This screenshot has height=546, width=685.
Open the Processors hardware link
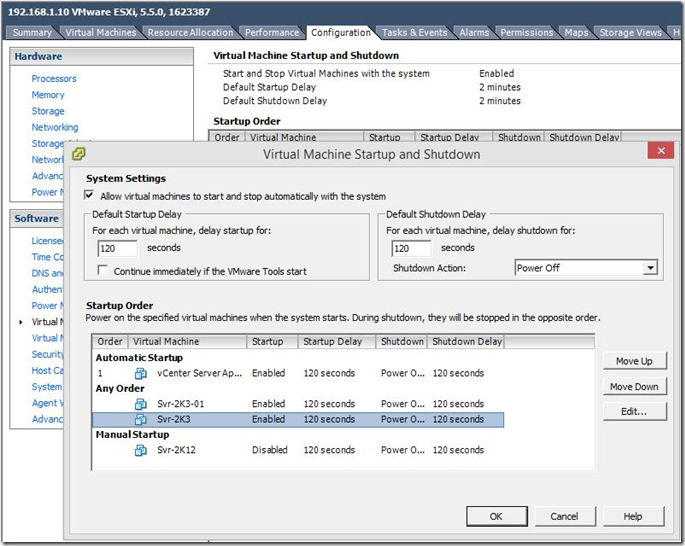click(x=54, y=79)
